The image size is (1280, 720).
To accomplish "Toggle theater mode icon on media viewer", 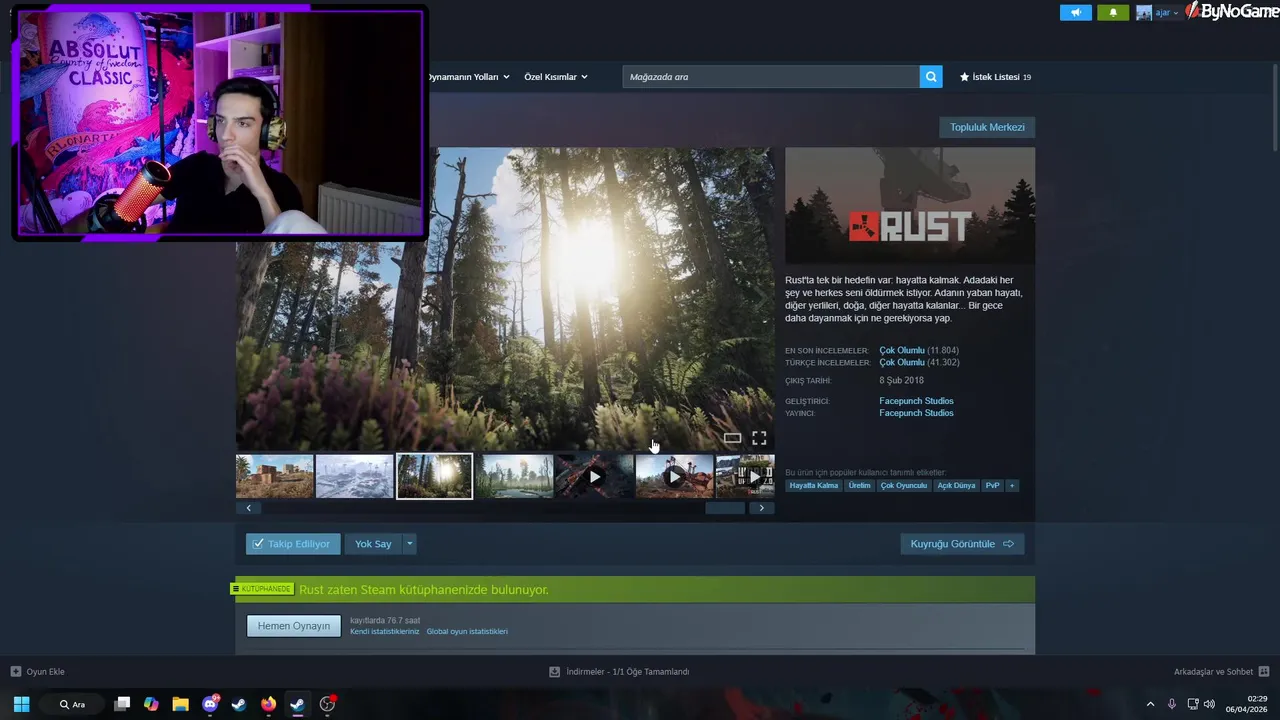I will (732, 438).
